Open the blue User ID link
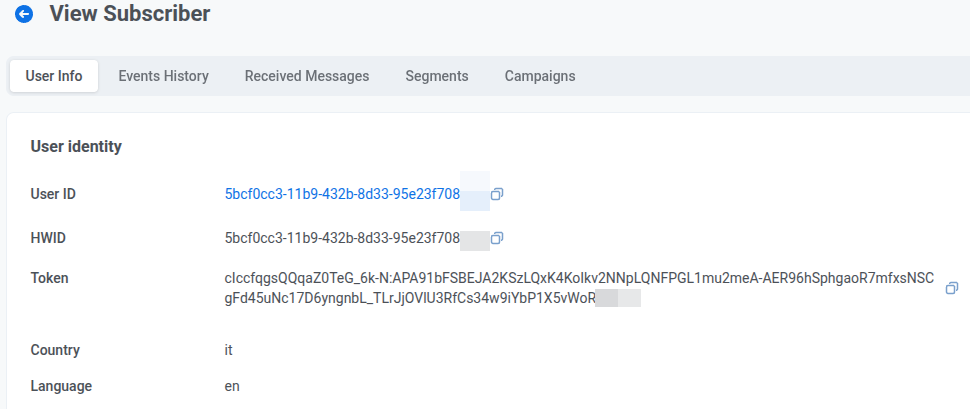Image resolution: width=970 pixels, height=409 pixels. [x=342, y=194]
